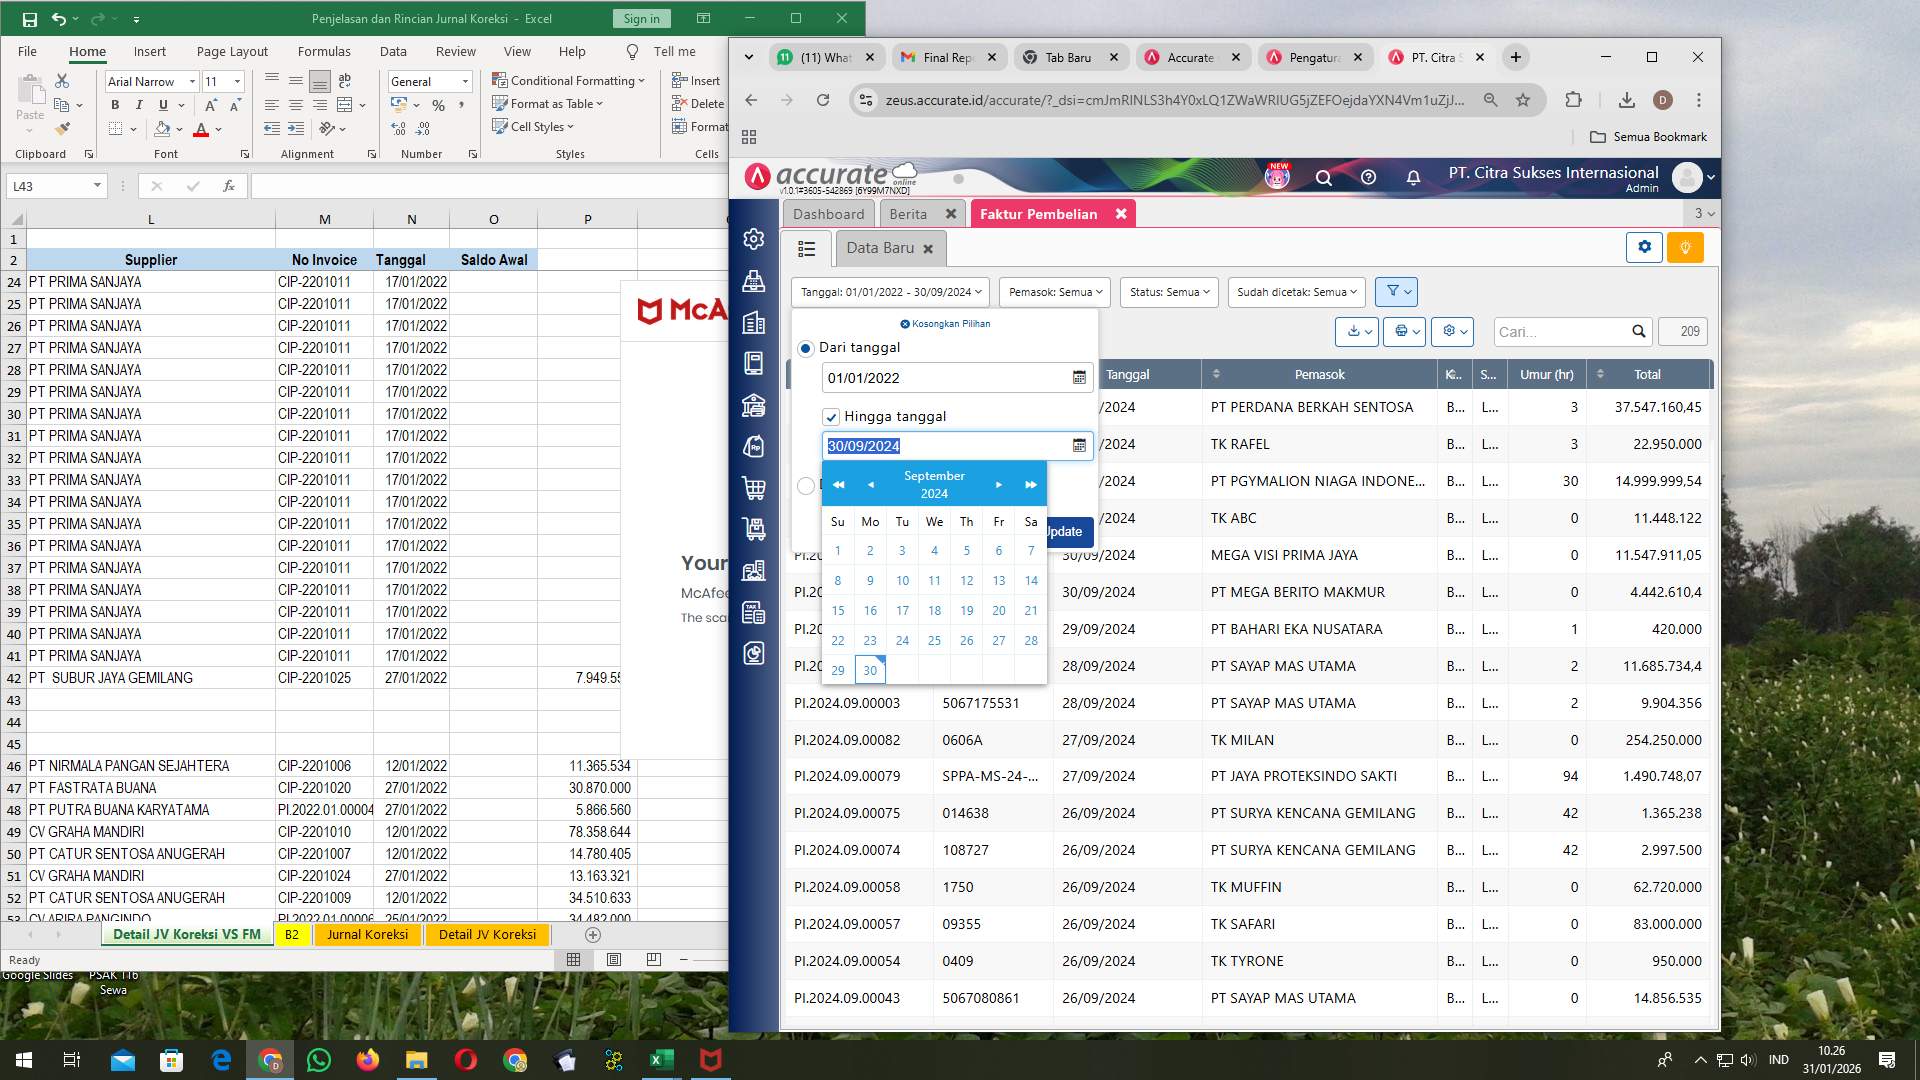This screenshot has width=1920, height=1080.
Task: Switch to the Dashboard tab in Accurate
Action: coord(828,213)
